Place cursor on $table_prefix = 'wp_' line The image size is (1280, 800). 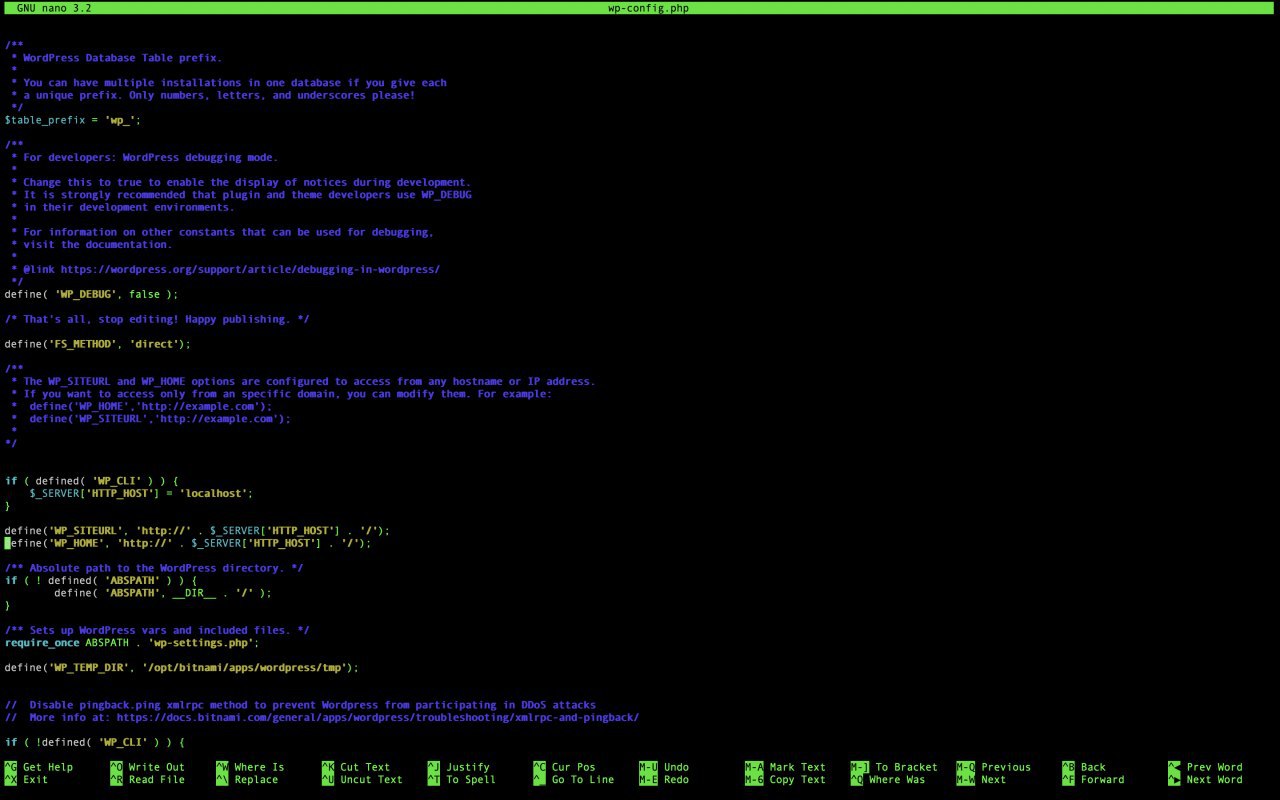tap(73, 120)
